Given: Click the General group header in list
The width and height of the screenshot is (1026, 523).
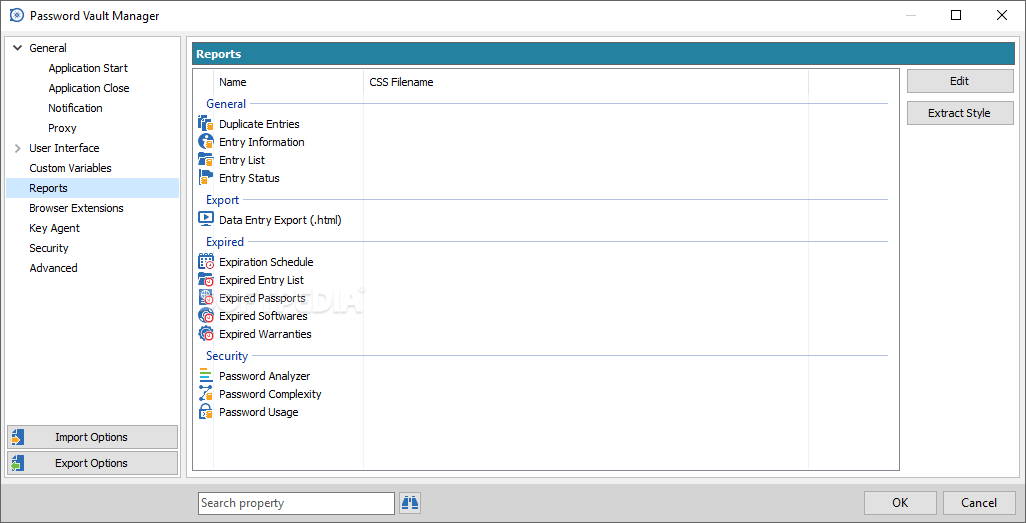Looking at the screenshot, I should coord(226,103).
